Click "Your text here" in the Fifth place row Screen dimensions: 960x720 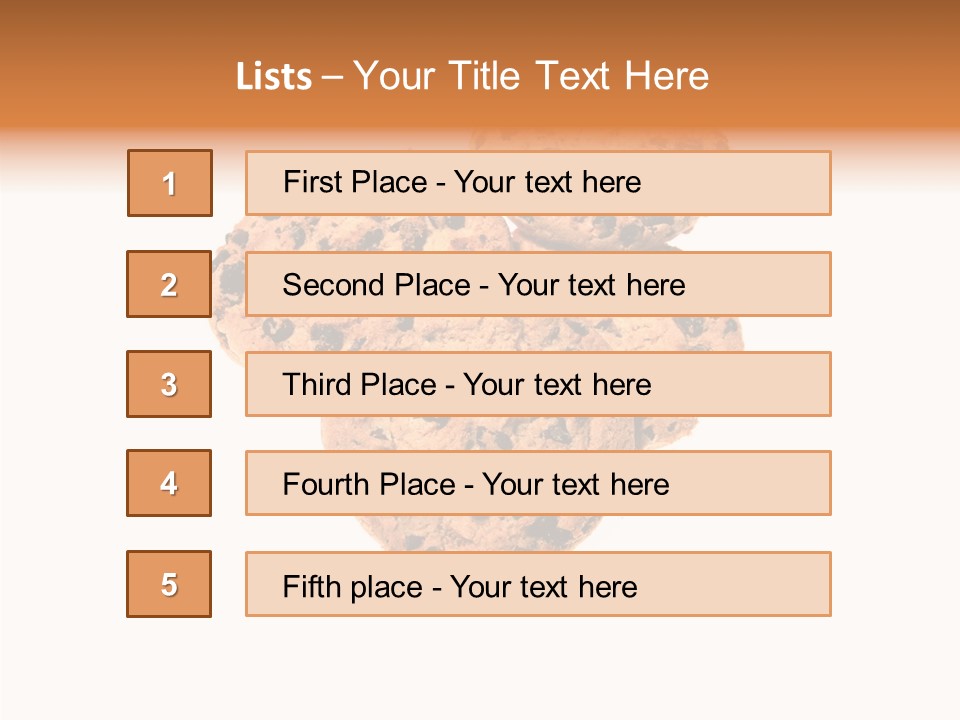pyautogui.click(x=543, y=586)
